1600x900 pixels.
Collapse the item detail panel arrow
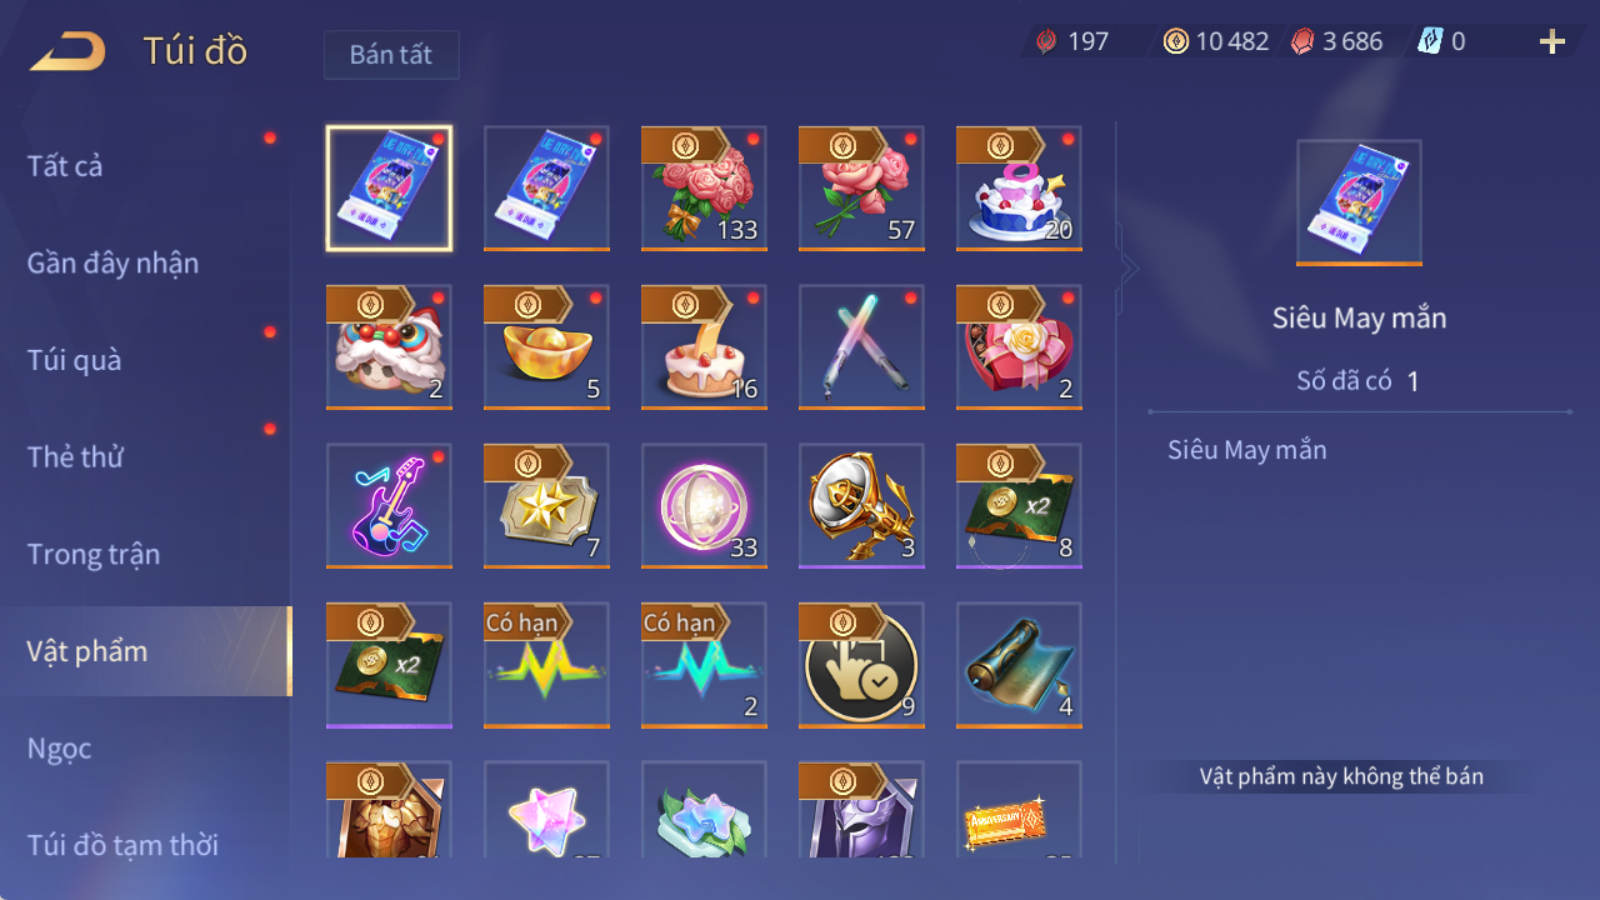coord(1128,268)
